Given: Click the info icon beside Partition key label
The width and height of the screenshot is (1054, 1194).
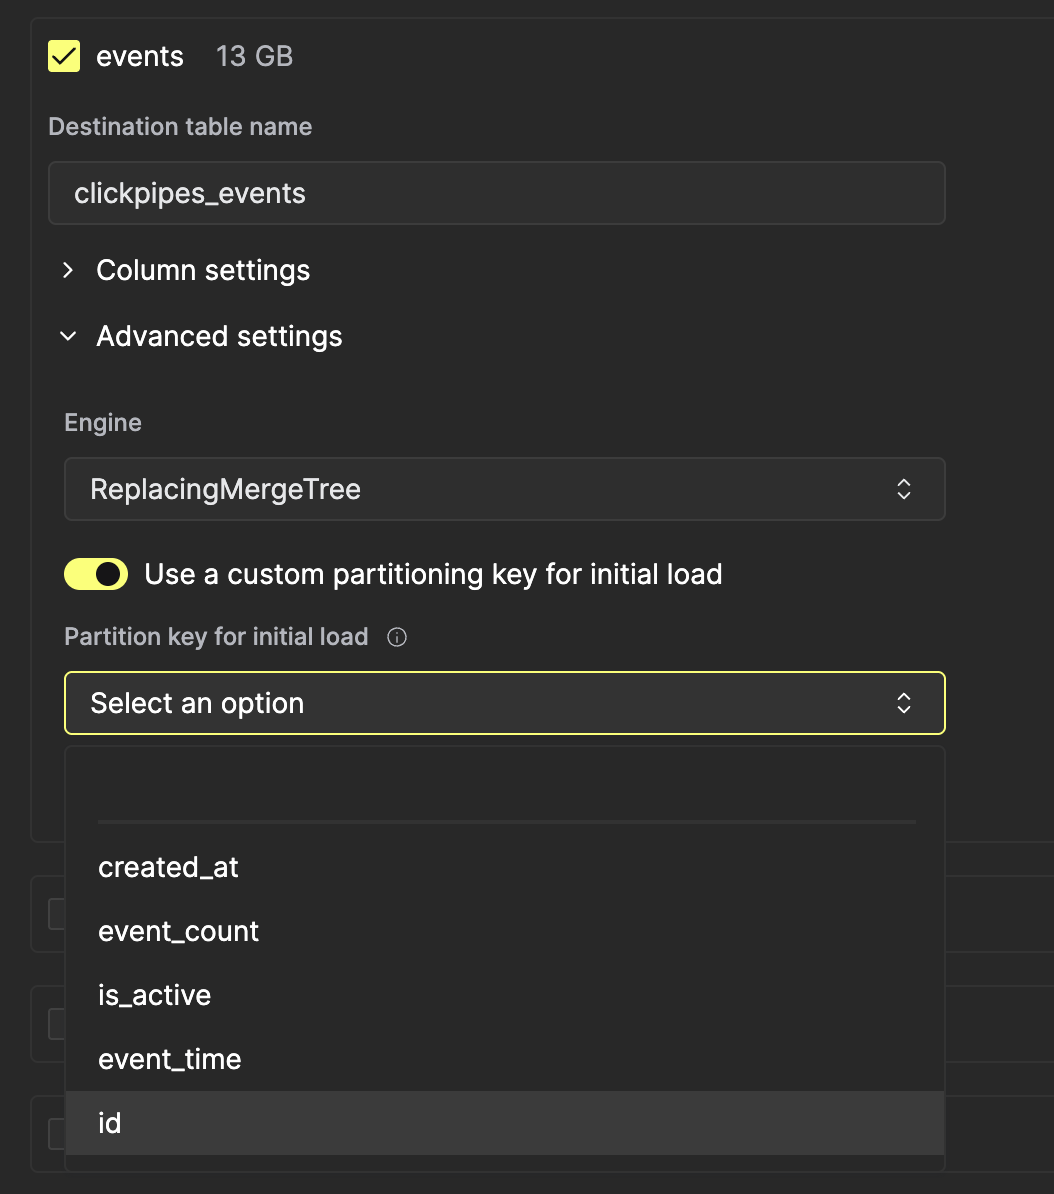Looking at the screenshot, I should click(x=396, y=637).
